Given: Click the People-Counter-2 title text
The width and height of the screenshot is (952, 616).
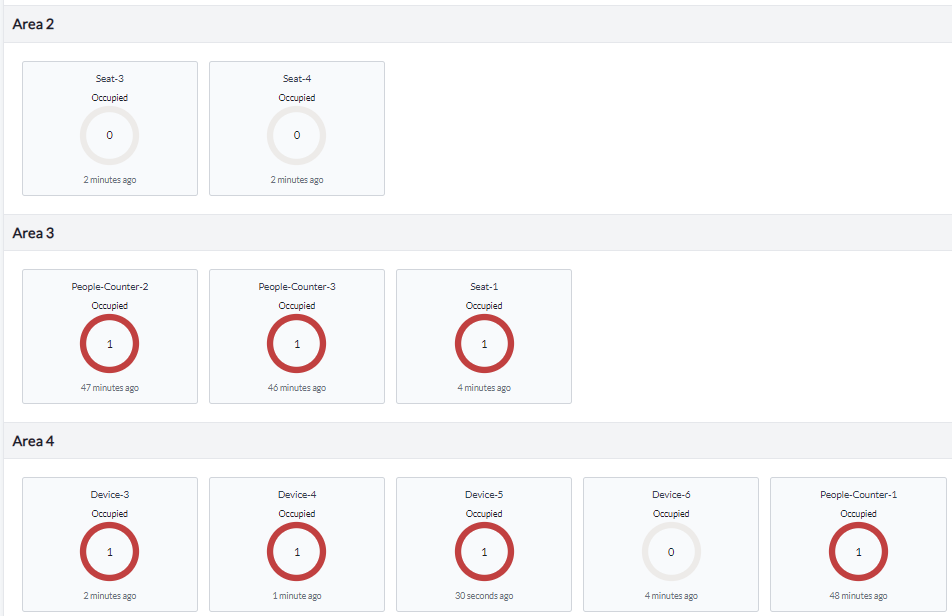Looking at the screenshot, I should [x=110, y=287].
